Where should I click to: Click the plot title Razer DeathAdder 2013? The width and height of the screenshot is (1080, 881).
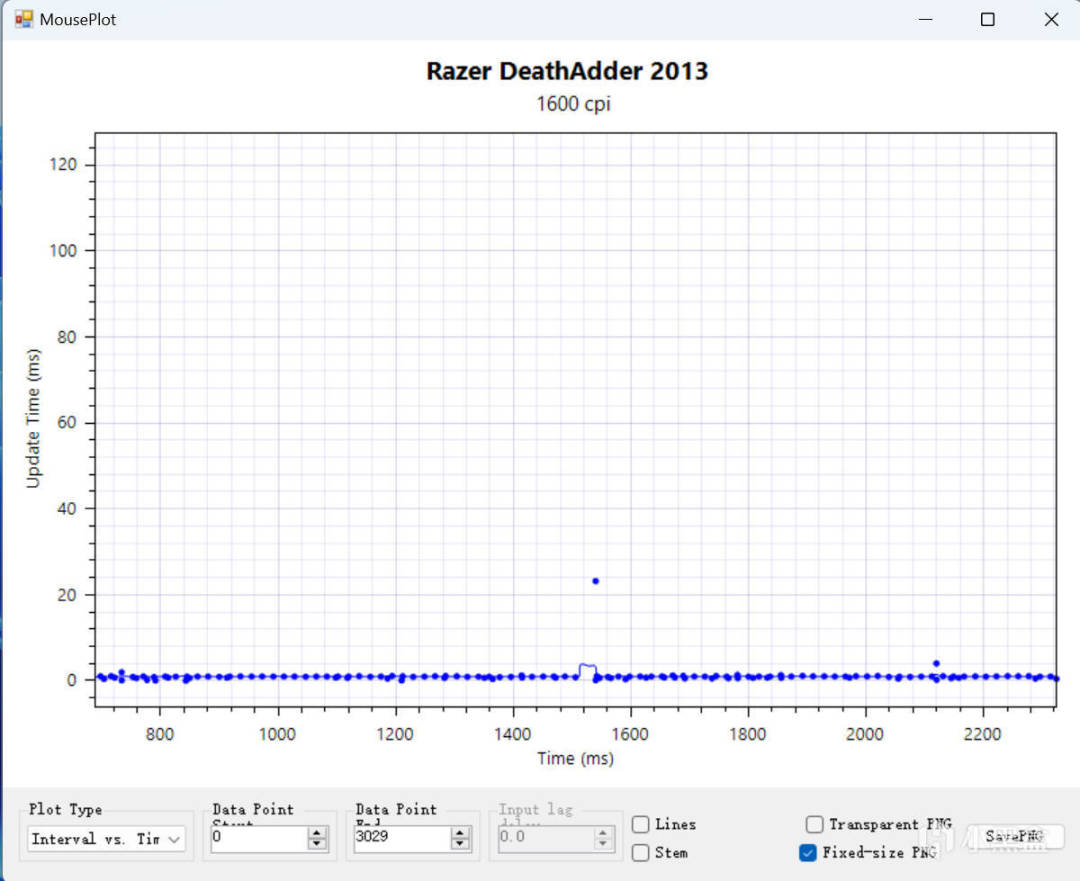click(567, 71)
